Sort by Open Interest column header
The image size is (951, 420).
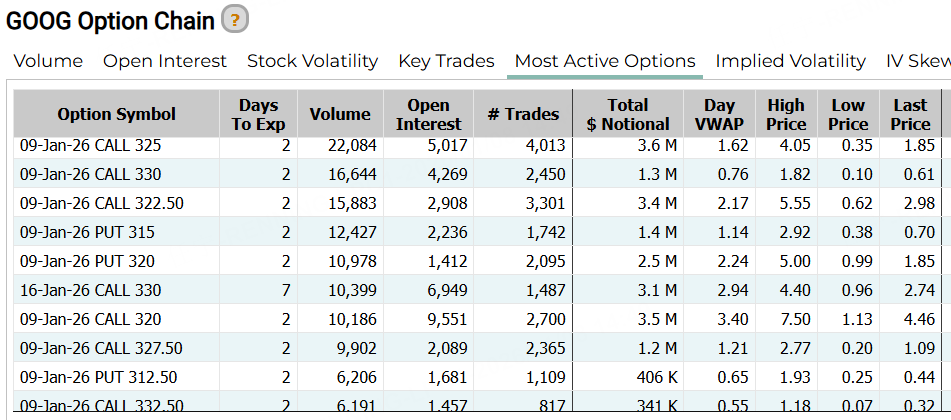pyautogui.click(x=428, y=114)
